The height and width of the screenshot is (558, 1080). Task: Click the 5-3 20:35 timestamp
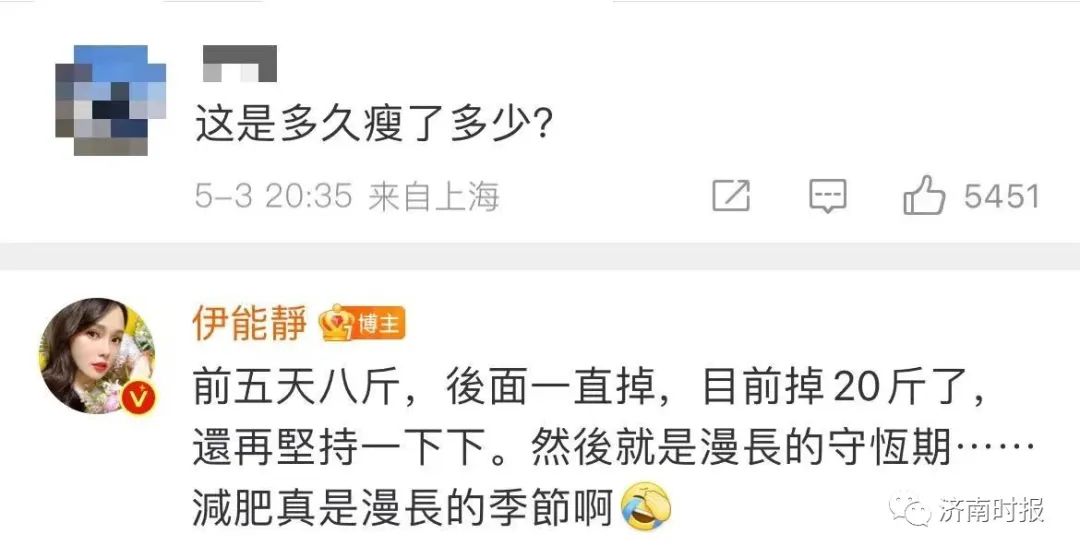273,197
